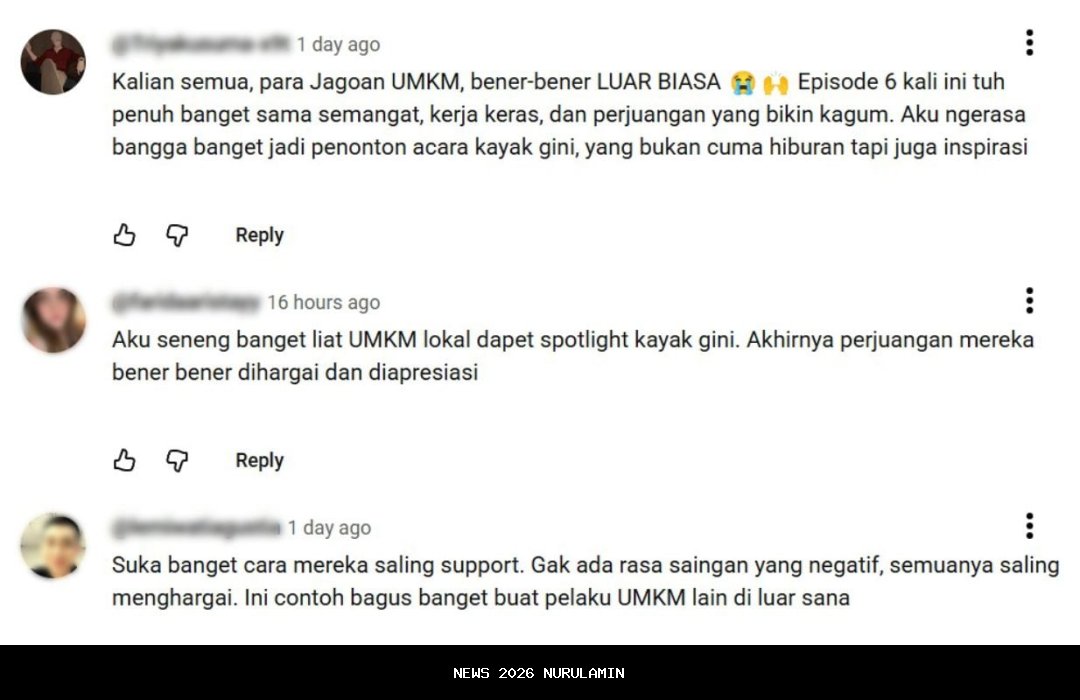The height and width of the screenshot is (700, 1080).
Task: Select the comment text starting Suka banget cara mereka
Action: point(585,581)
